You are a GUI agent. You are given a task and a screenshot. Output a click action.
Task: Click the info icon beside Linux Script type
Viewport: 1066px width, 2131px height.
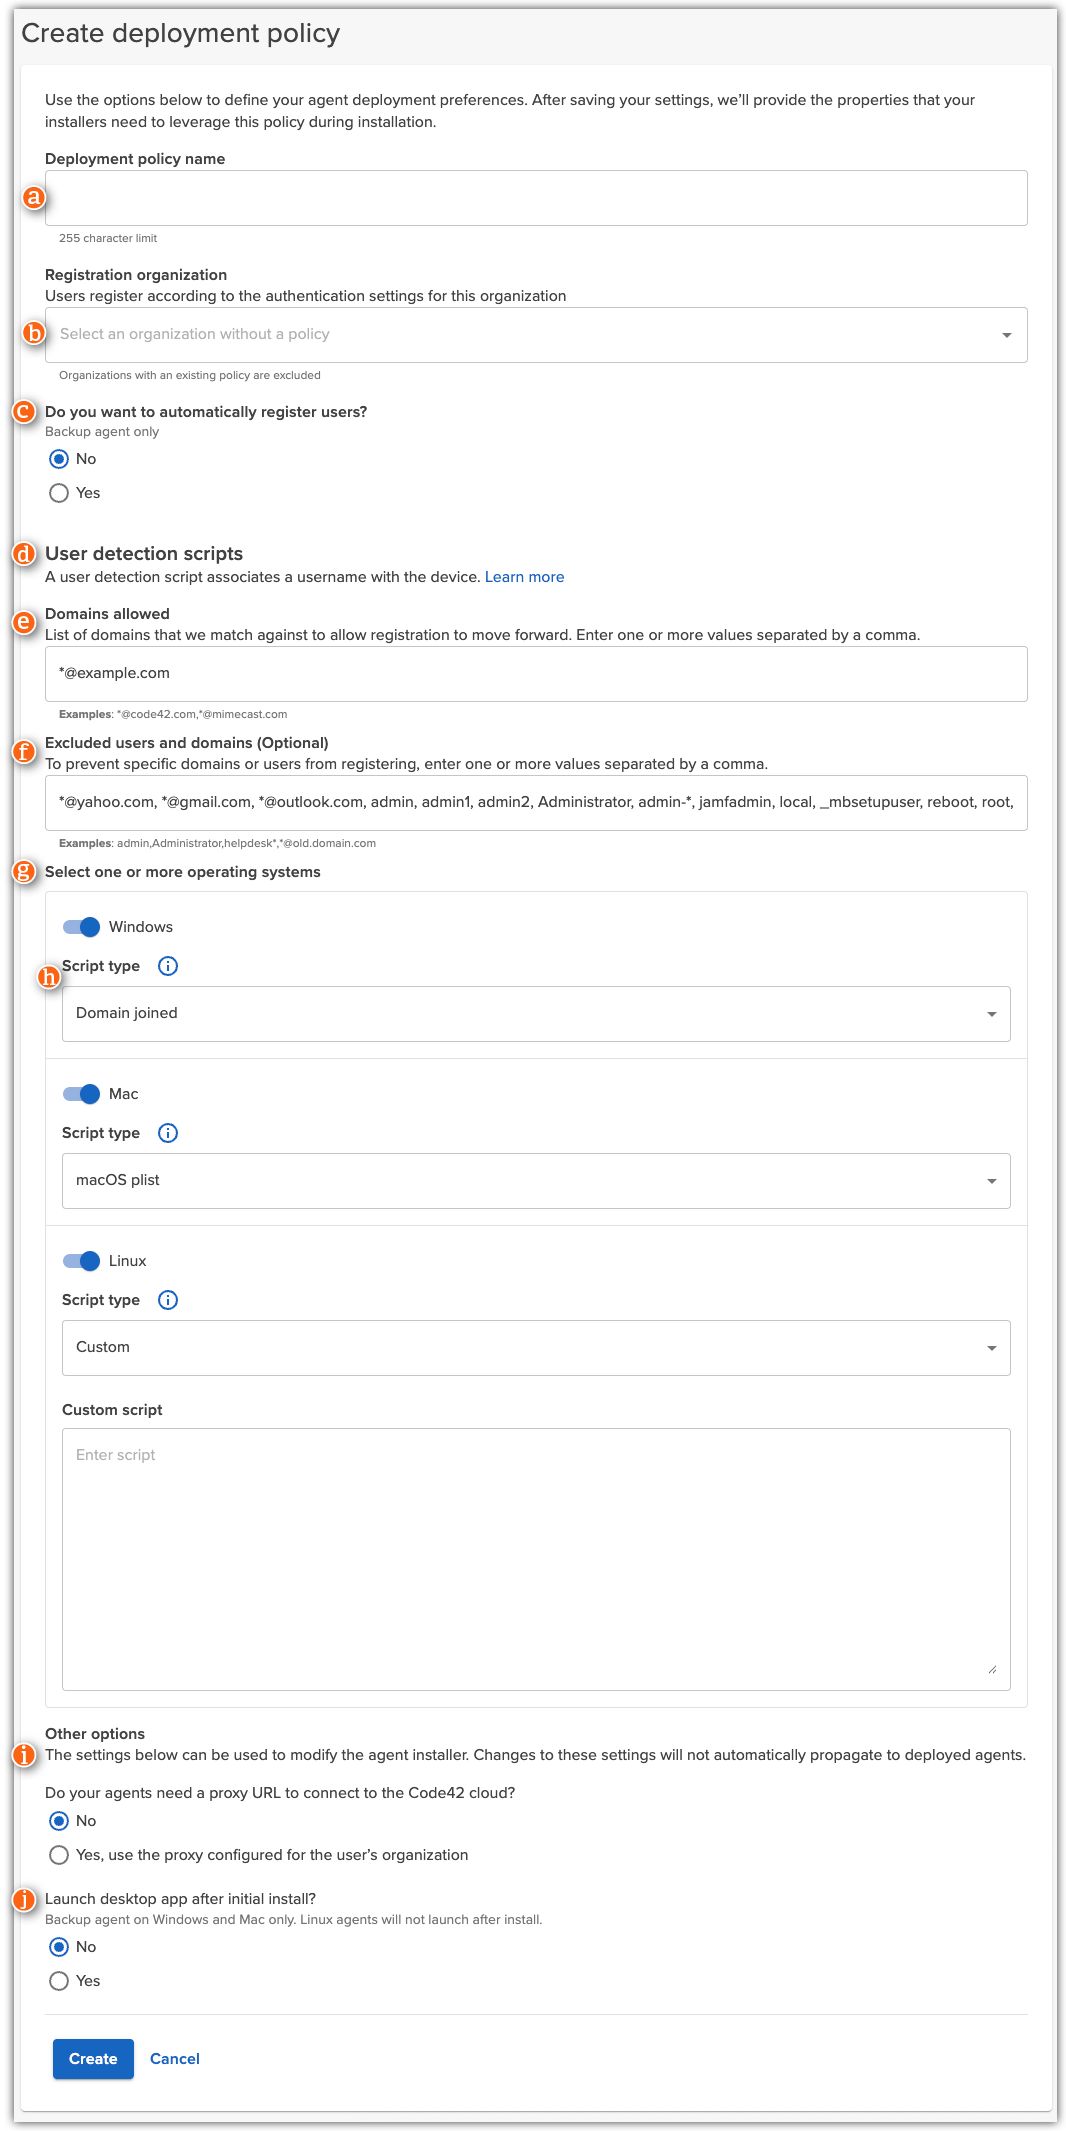pos(168,1300)
